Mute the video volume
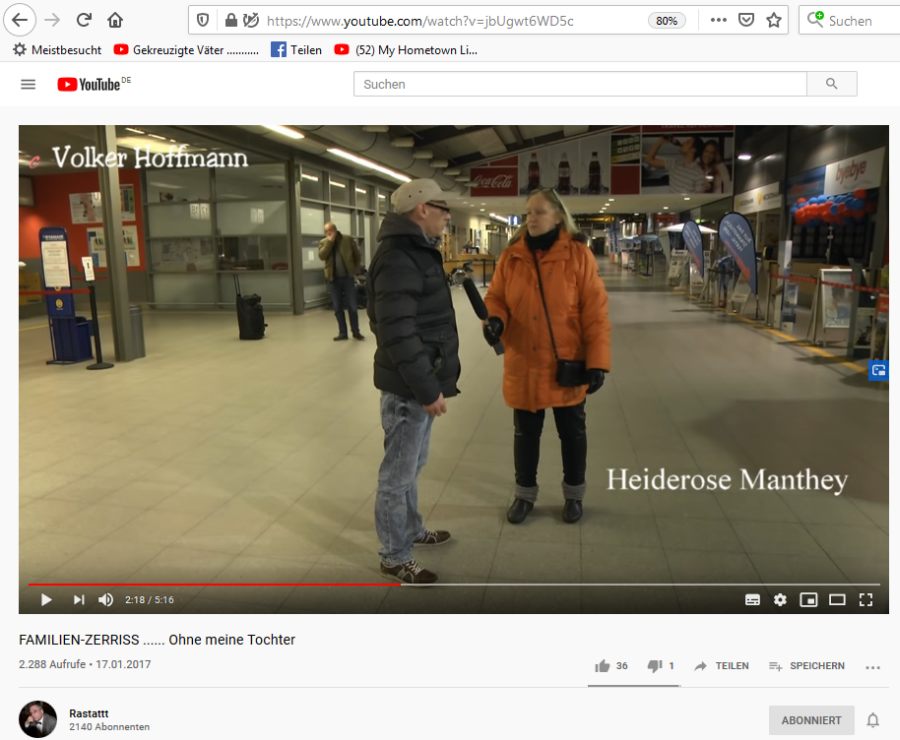Viewport: 900px width, 740px height. pyautogui.click(x=106, y=599)
